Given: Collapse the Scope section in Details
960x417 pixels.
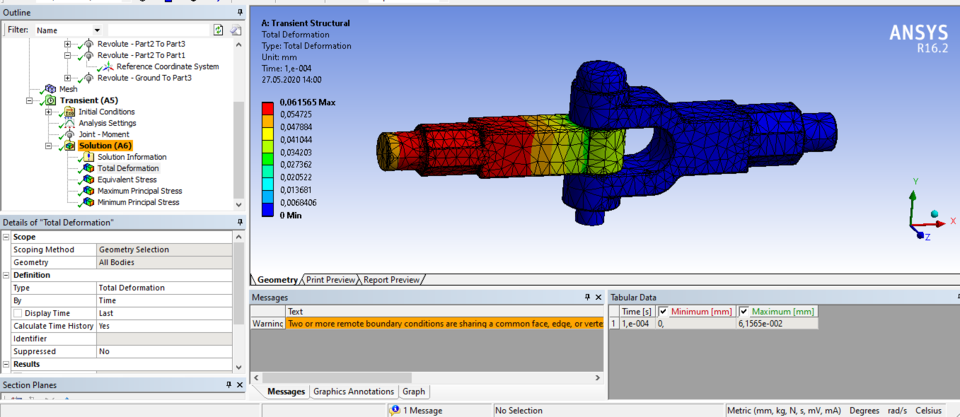Looking at the screenshot, I should pyautogui.click(x=6, y=237).
